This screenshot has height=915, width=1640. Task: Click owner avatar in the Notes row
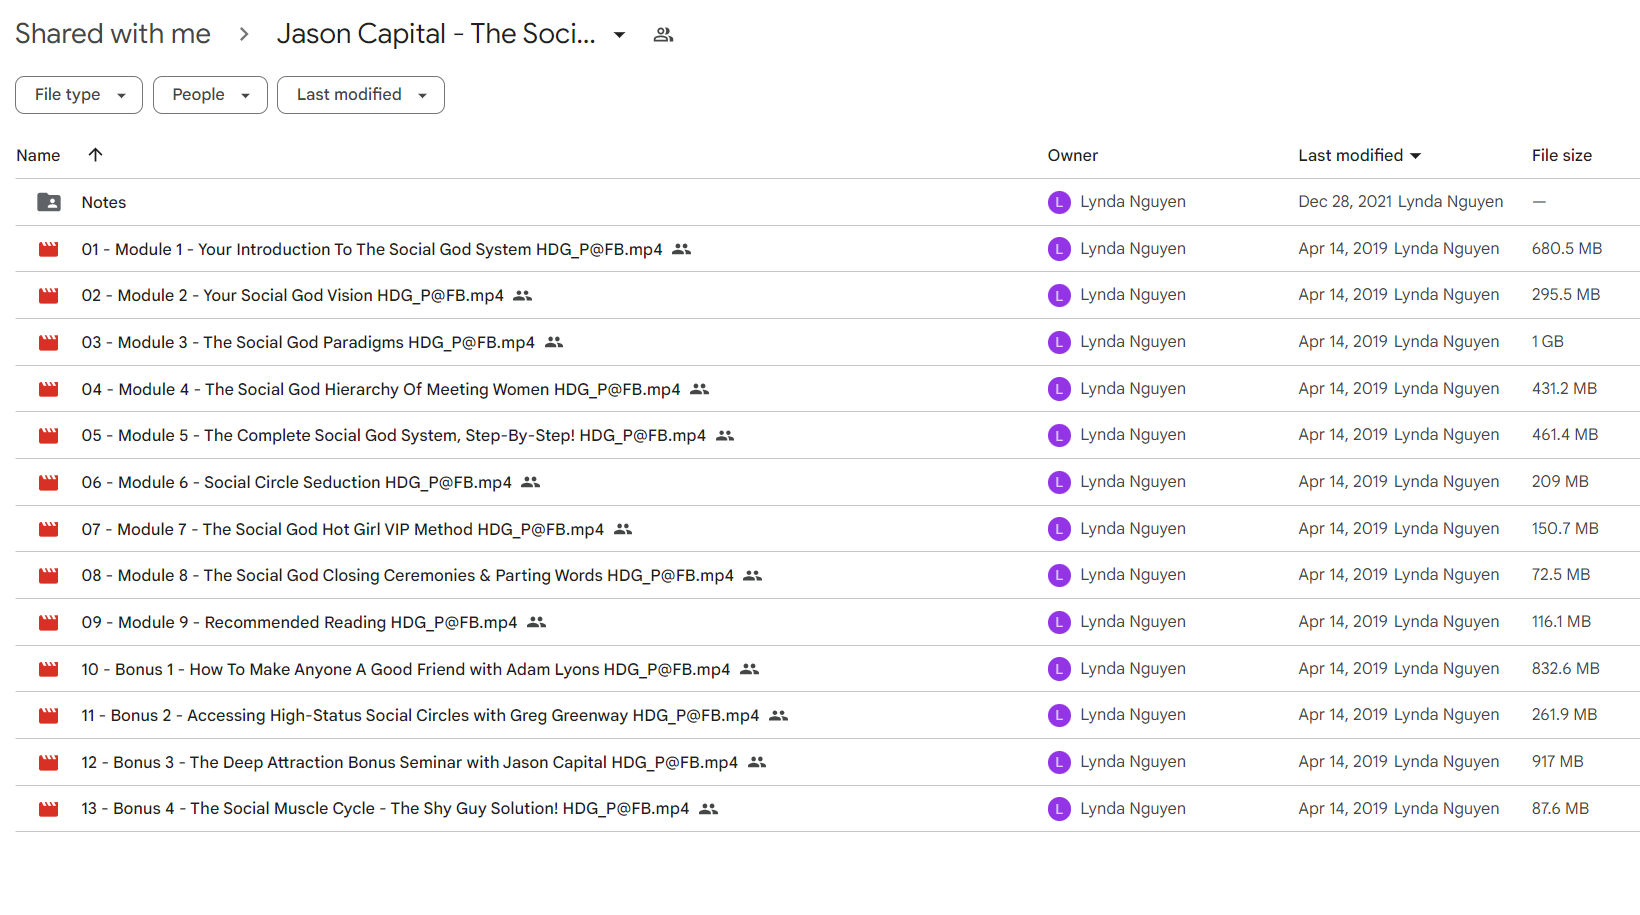click(x=1059, y=202)
